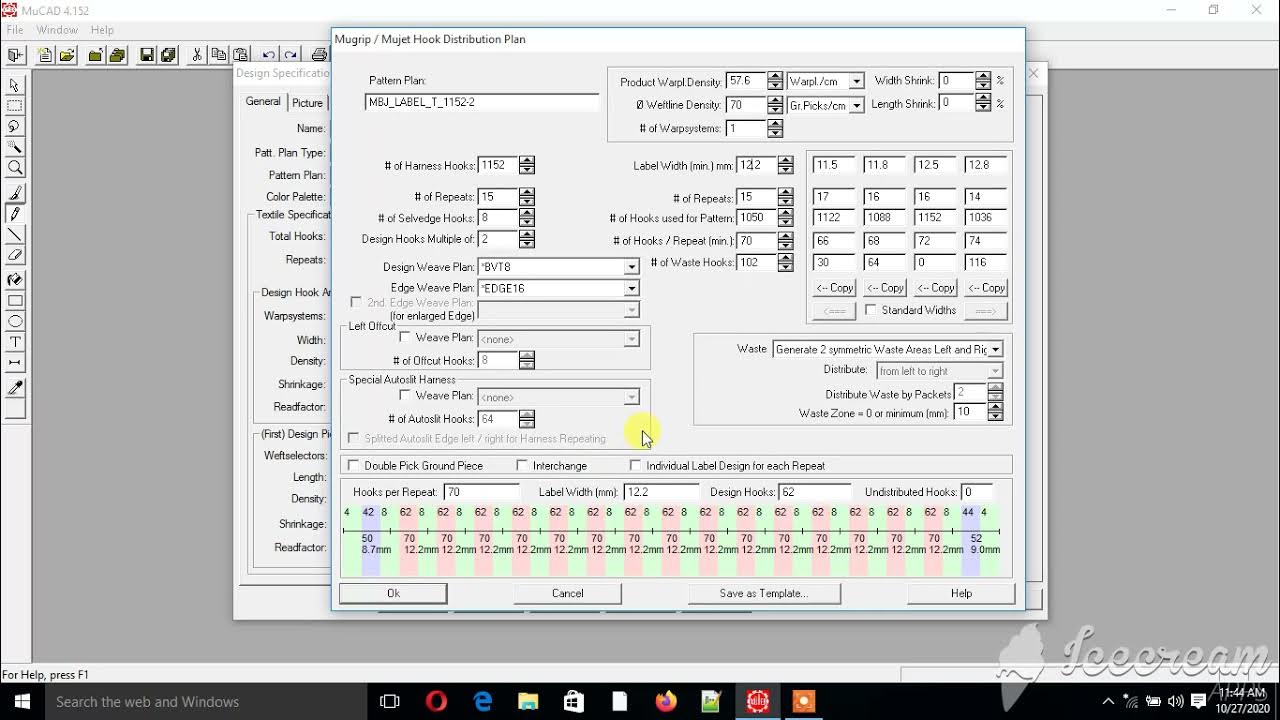Select the measure distance tool
Viewport: 1280px width, 720px height.
(x=15, y=363)
